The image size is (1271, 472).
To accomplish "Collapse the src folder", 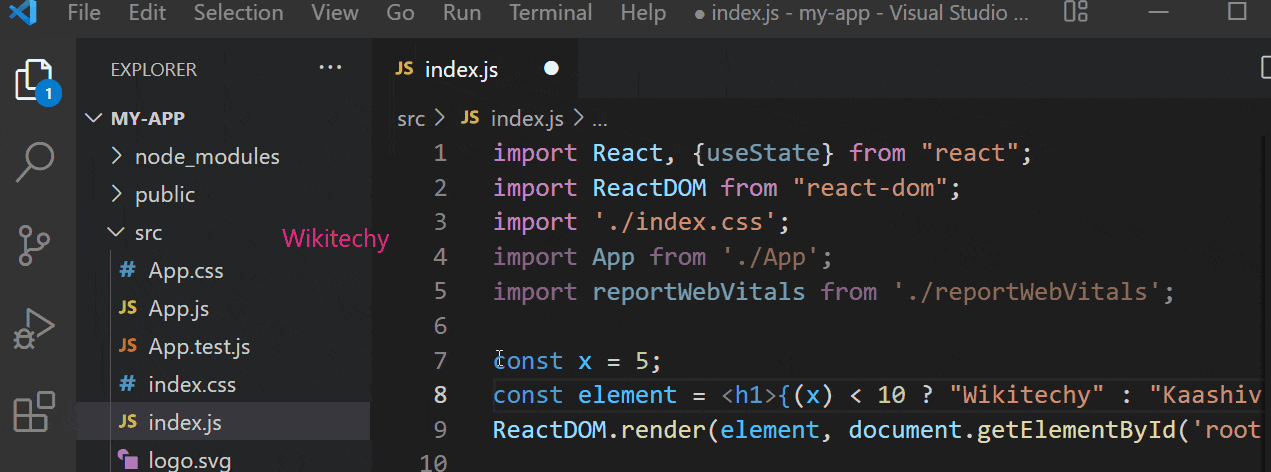I will [x=148, y=233].
